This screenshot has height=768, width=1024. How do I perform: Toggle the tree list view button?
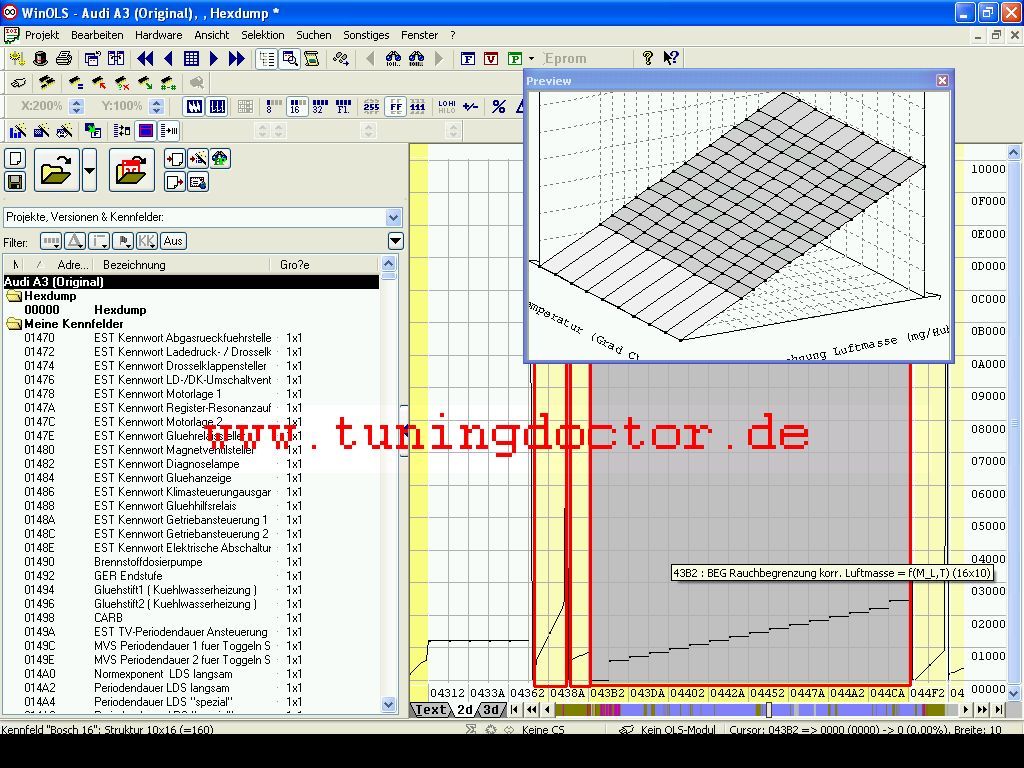[x=266, y=59]
